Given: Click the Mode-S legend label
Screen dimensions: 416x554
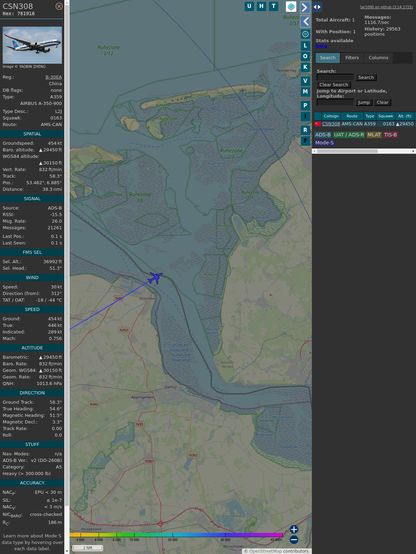Looking at the screenshot, I should pyautogui.click(x=324, y=143).
